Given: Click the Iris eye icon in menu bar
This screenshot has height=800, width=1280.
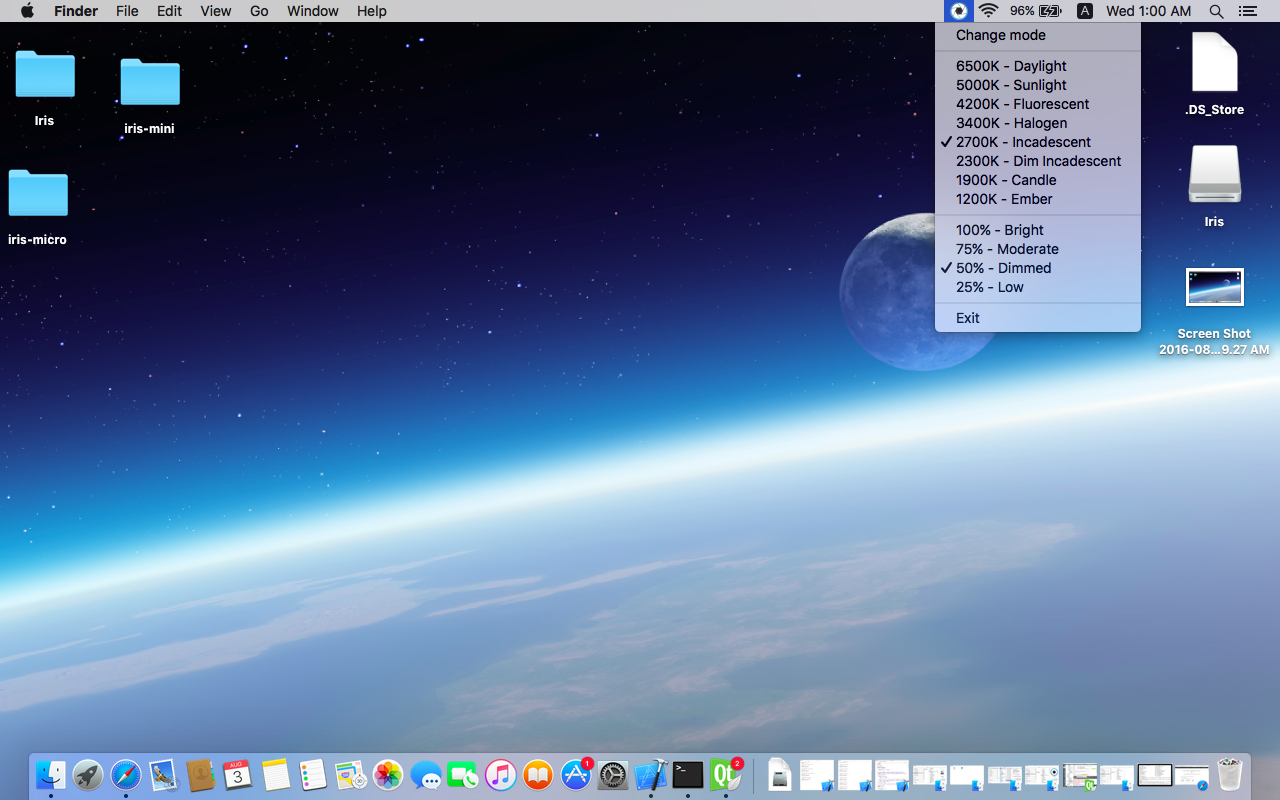Looking at the screenshot, I should [959, 11].
